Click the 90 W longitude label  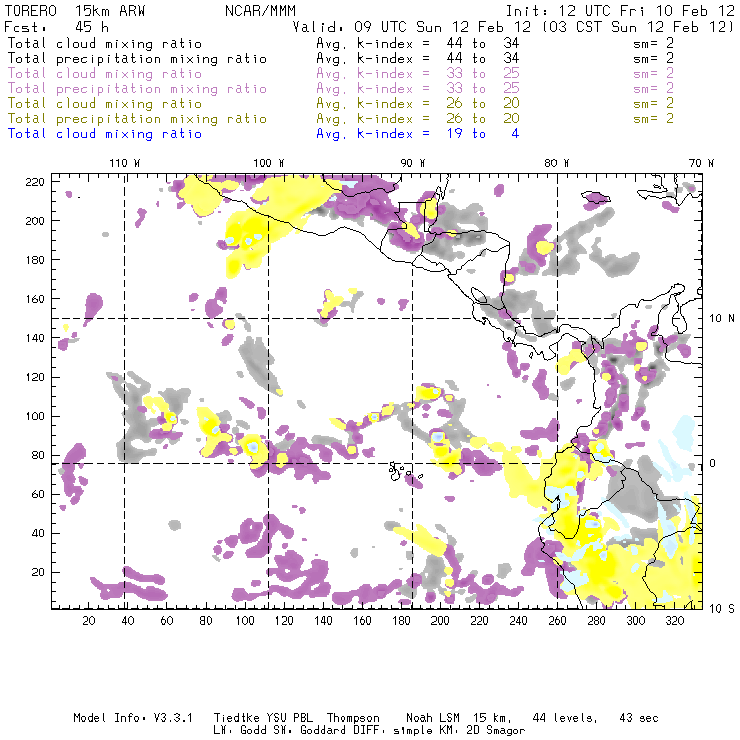pyautogui.click(x=413, y=162)
